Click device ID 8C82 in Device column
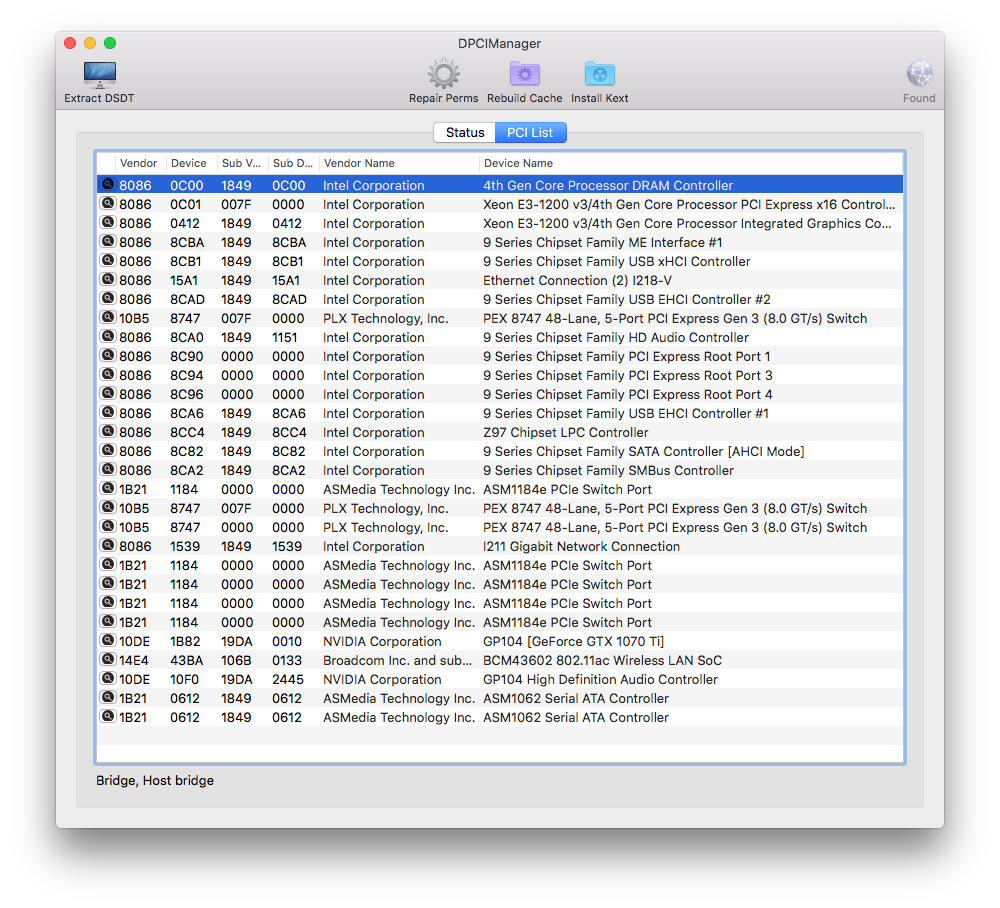 [187, 451]
